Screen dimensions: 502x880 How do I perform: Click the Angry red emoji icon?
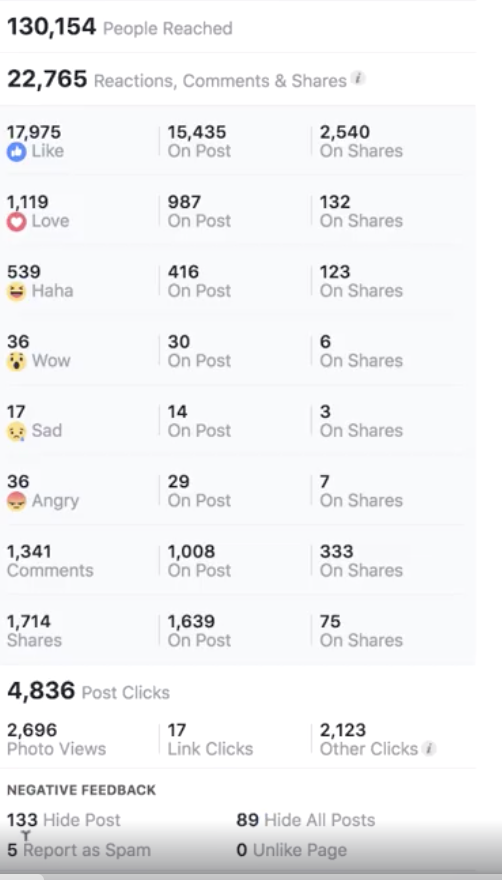point(16,501)
